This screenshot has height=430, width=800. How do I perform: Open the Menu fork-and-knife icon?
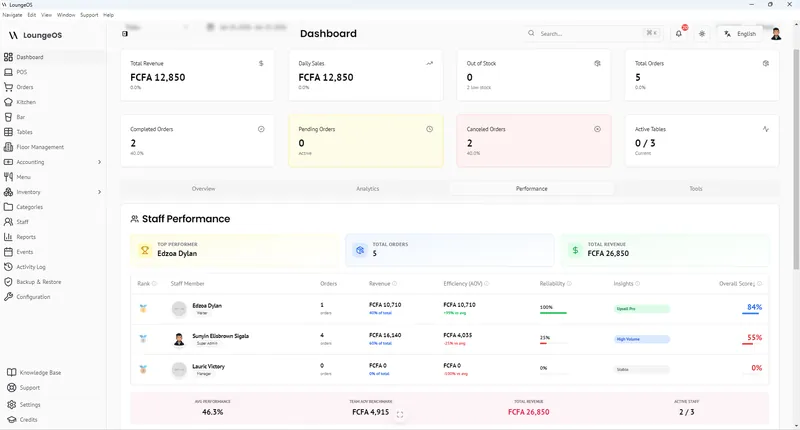click(x=8, y=177)
